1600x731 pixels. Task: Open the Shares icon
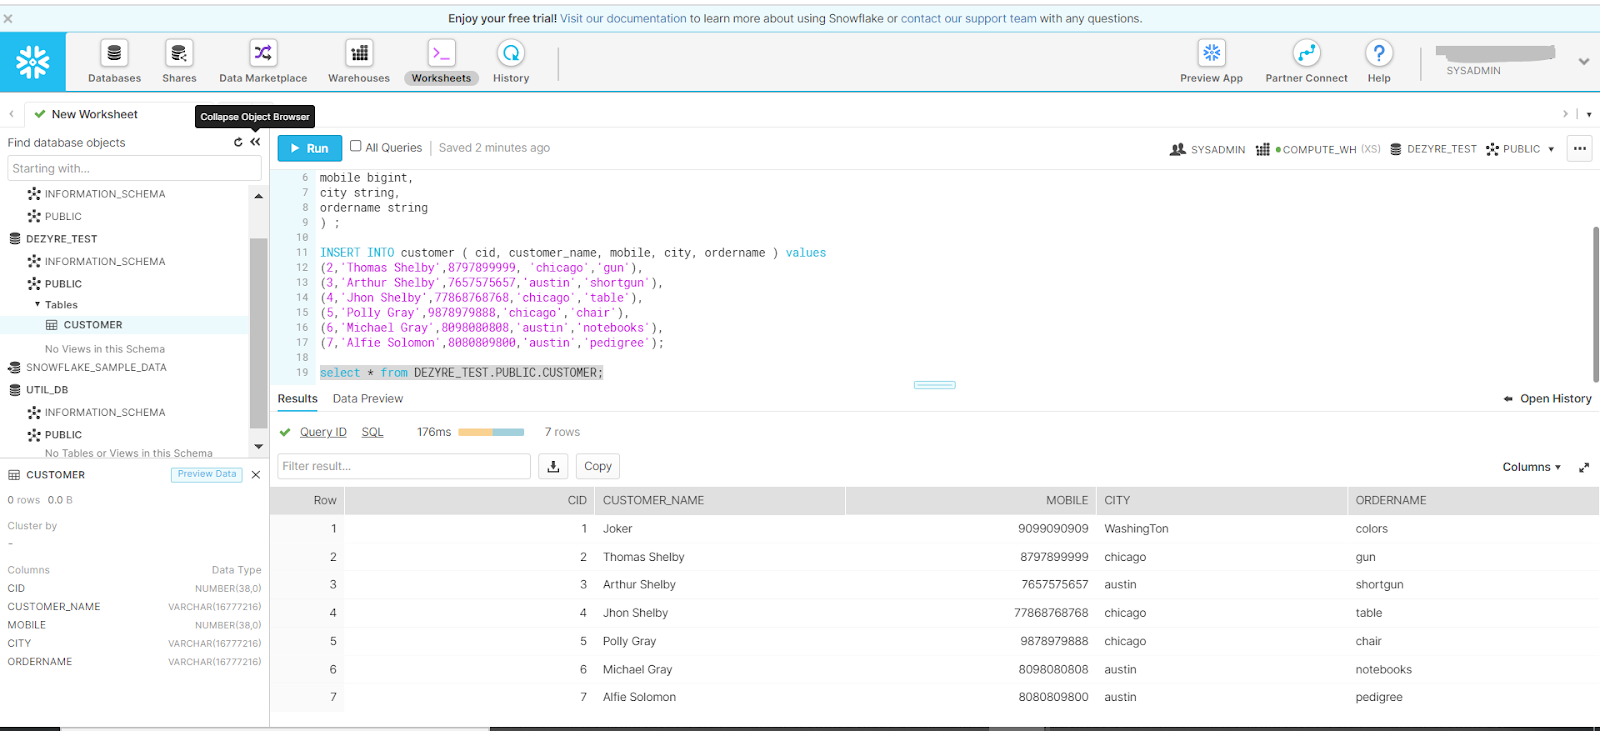179,54
